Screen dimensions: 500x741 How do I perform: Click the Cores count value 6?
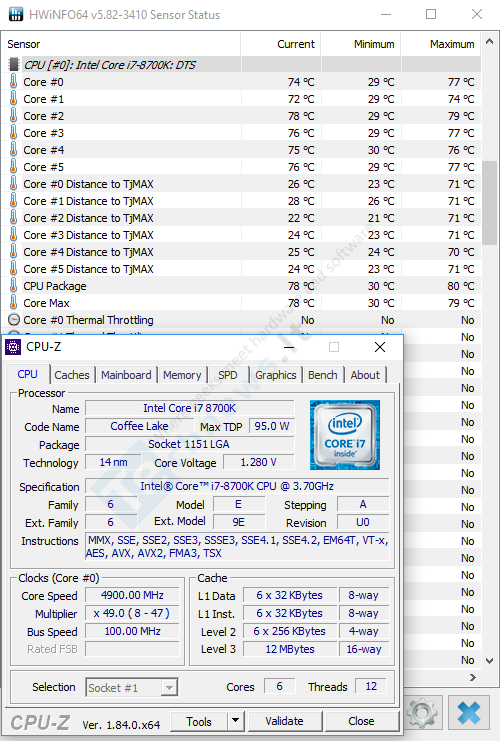click(279, 686)
